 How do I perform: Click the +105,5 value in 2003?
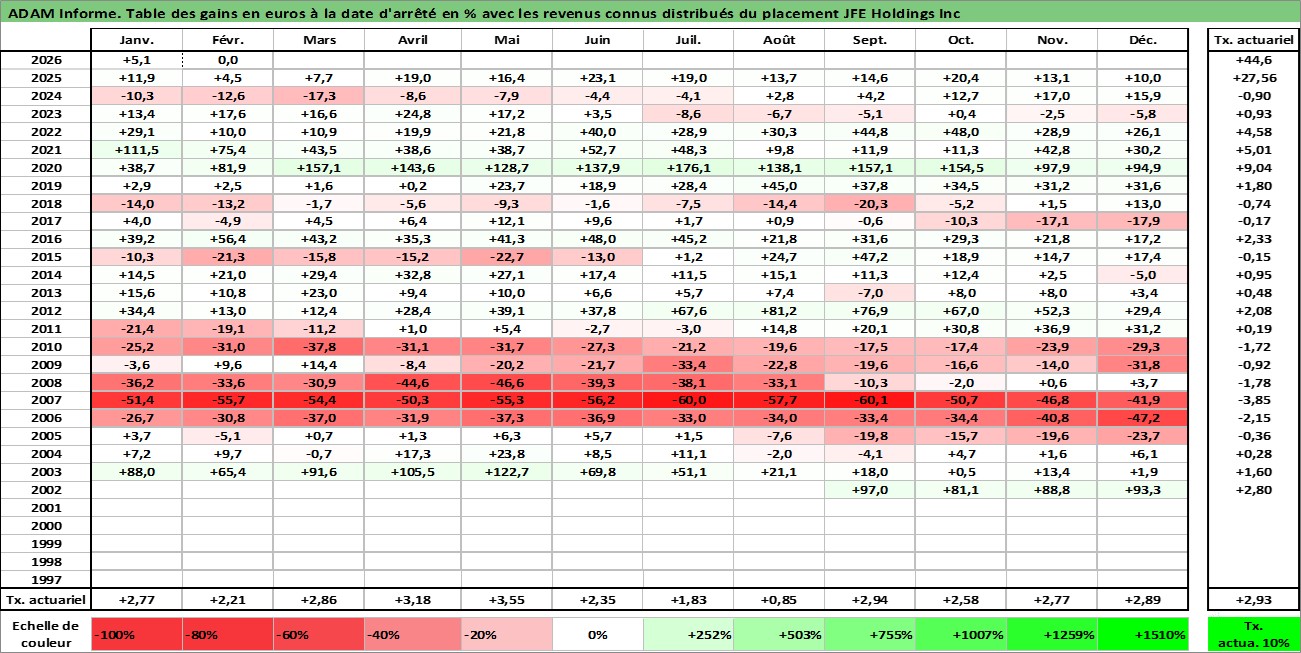(x=411, y=472)
